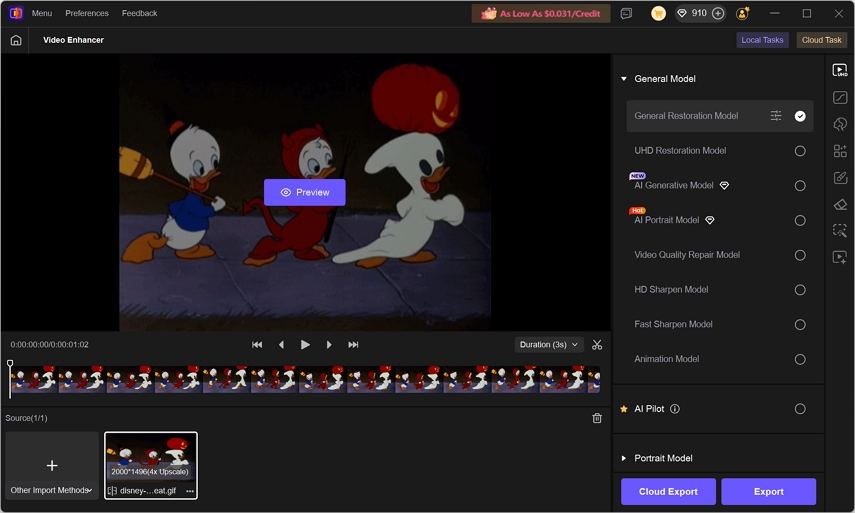Click the home icon
This screenshot has width=855, height=513.
point(16,40)
